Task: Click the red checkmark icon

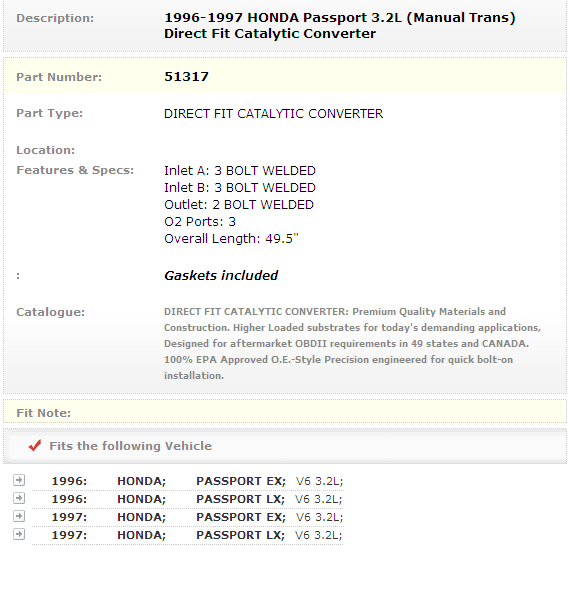Action: tap(35, 446)
